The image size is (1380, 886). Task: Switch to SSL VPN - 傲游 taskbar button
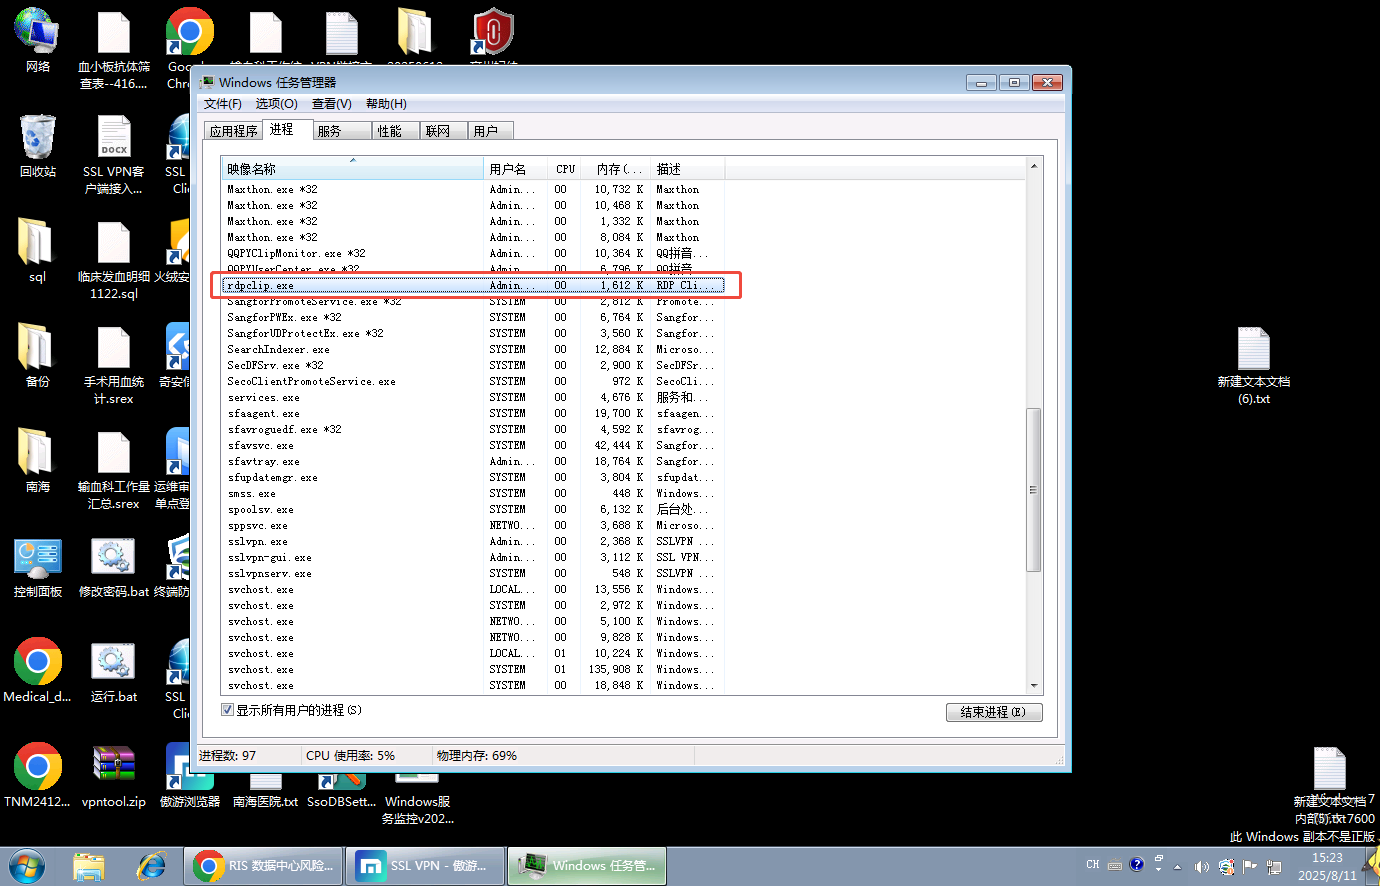click(x=425, y=866)
